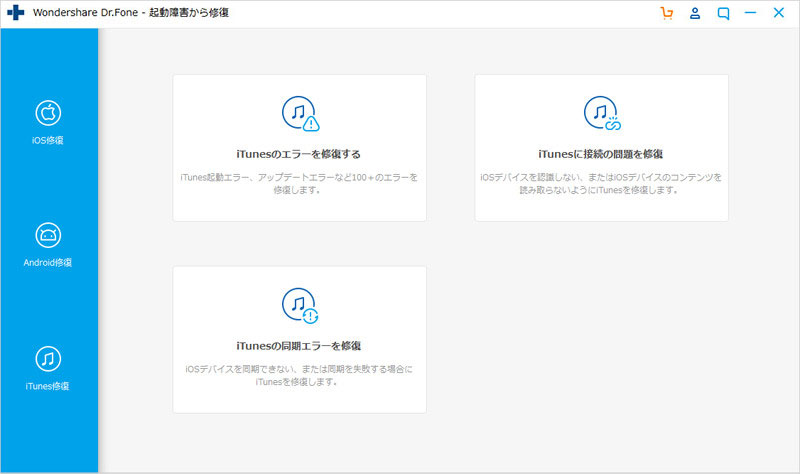The height and width of the screenshot is (474, 800).
Task: Switch to the iOS修復 sidebar label
Action: 47,140
